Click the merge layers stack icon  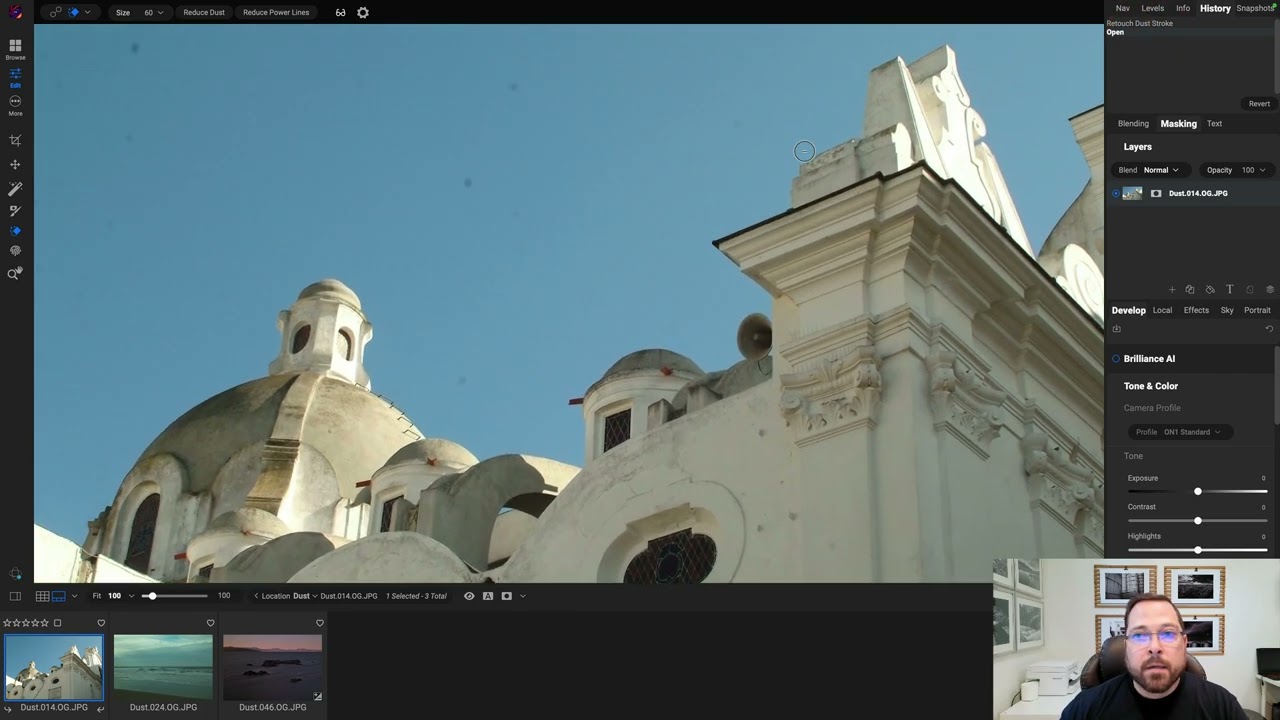pos(1270,290)
